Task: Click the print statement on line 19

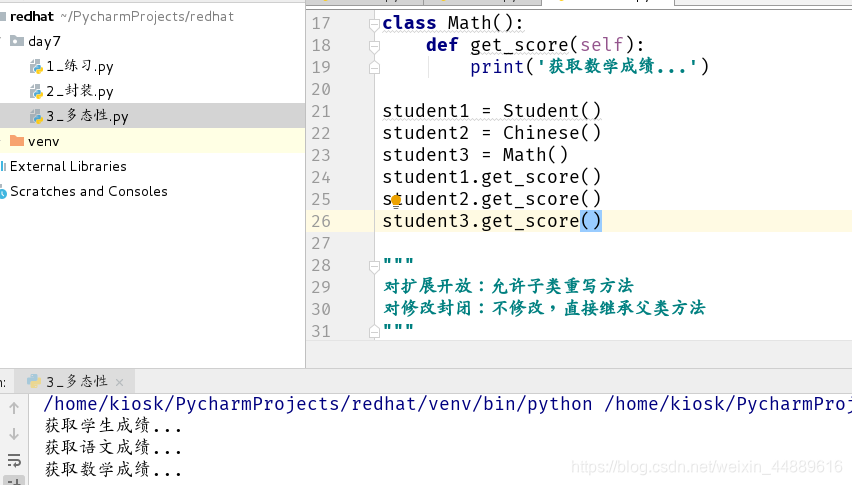Action: (x=590, y=67)
